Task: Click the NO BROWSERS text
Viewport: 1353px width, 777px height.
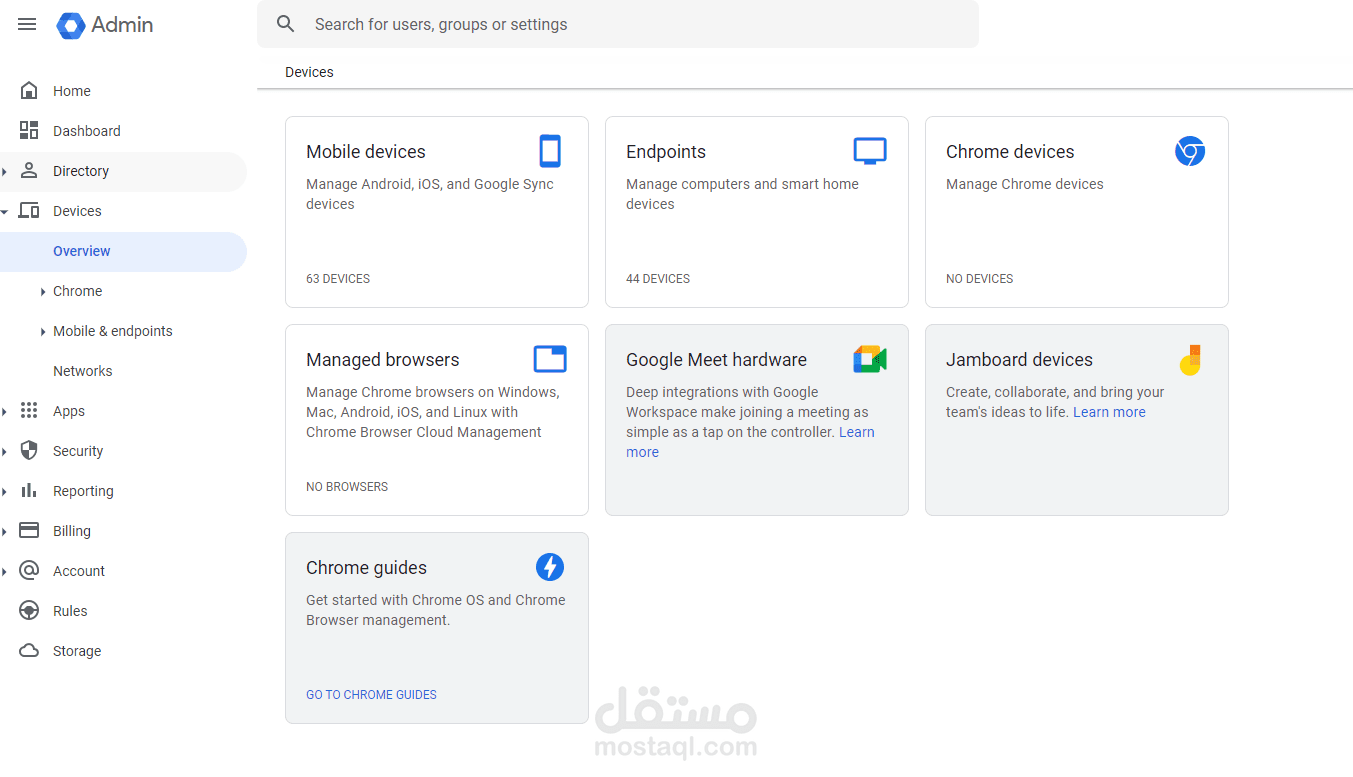Action: pyautogui.click(x=347, y=487)
